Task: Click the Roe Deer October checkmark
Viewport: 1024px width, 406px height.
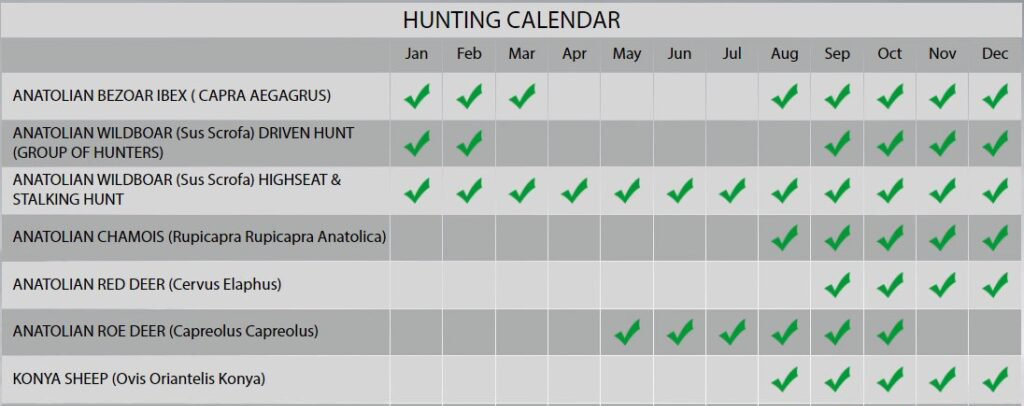Action: click(x=890, y=332)
